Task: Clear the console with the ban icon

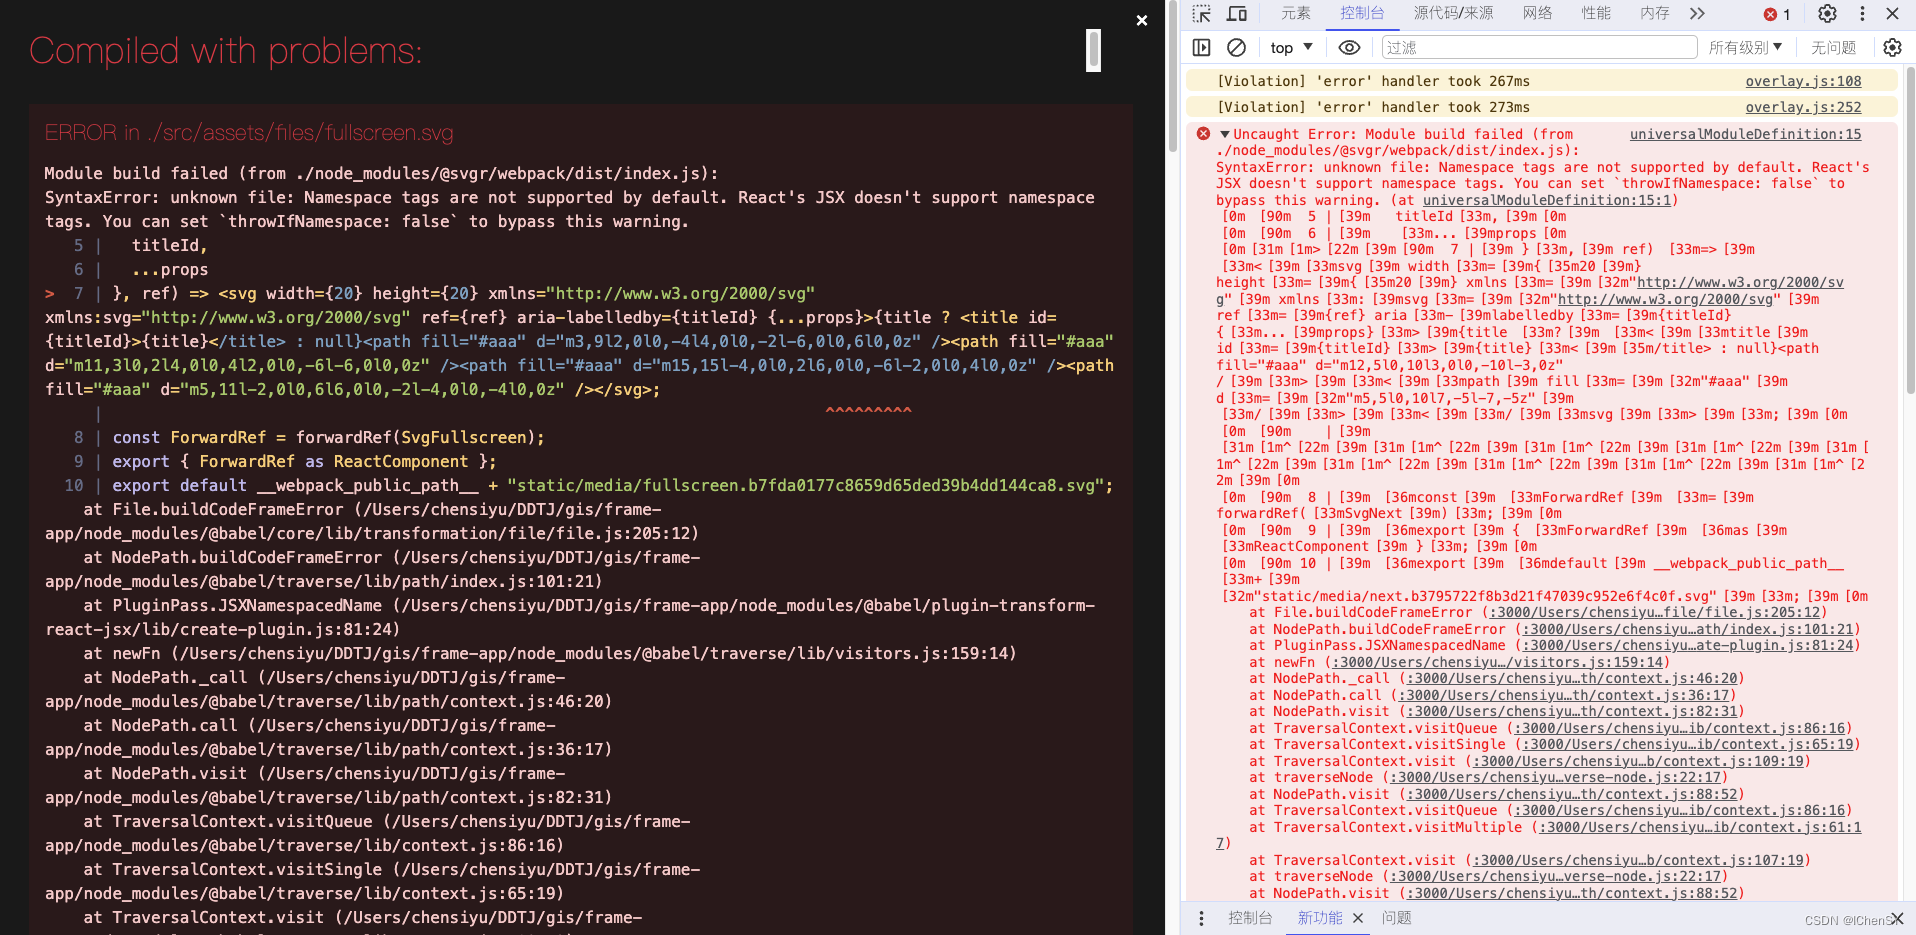Action: [x=1237, y=47]
